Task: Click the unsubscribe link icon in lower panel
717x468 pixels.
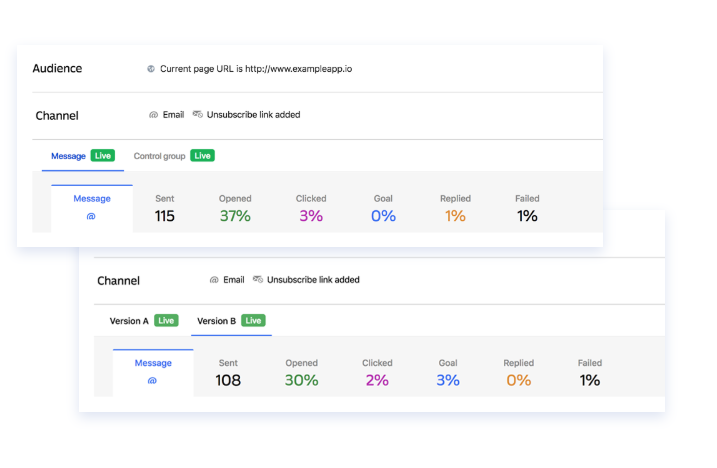Action: point(258,279)
